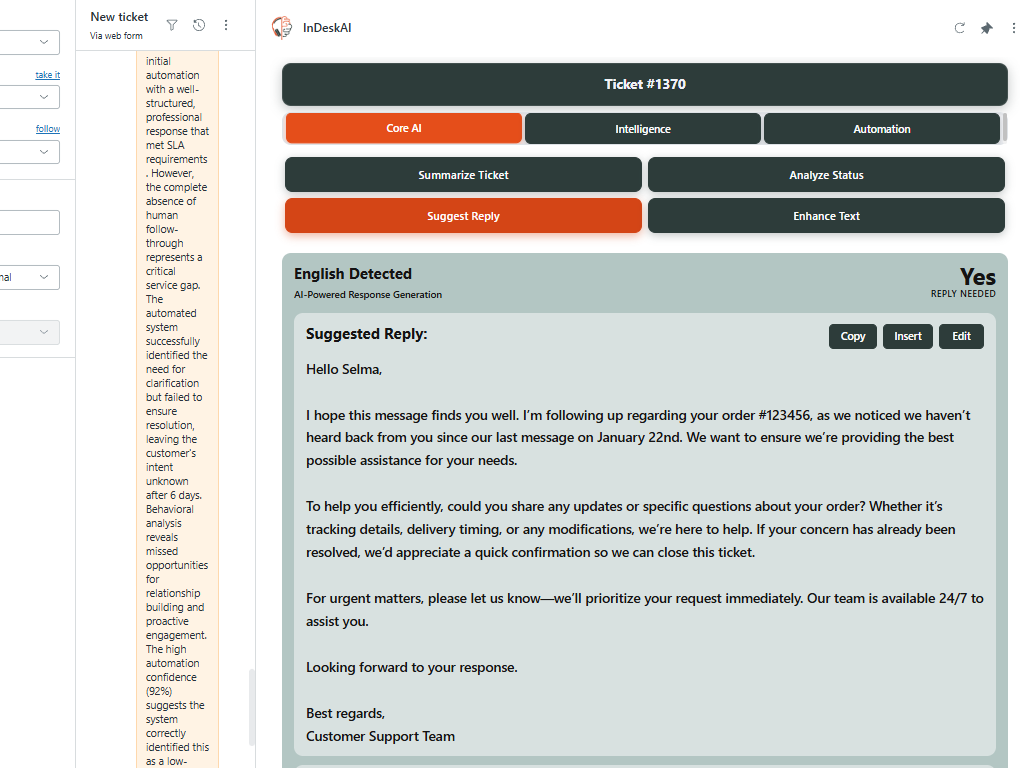Viewport: 1024px width, 768px height.
Task: Open the ticket events history icon
Action: (199, 25)
